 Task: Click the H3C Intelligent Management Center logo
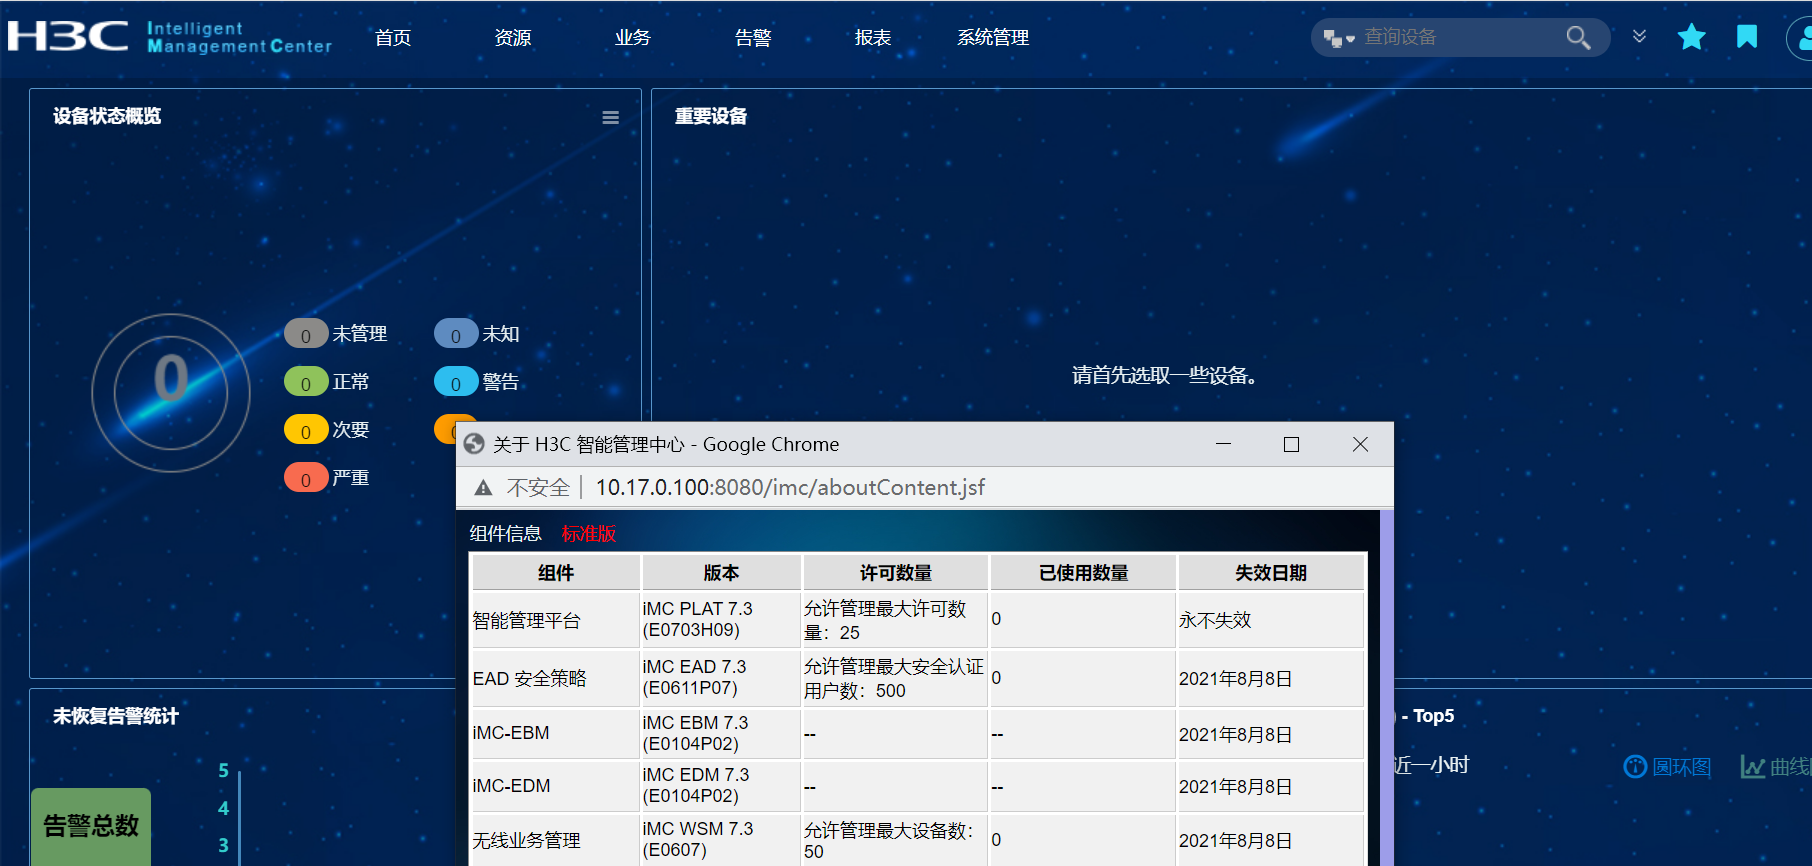[169, 37]
